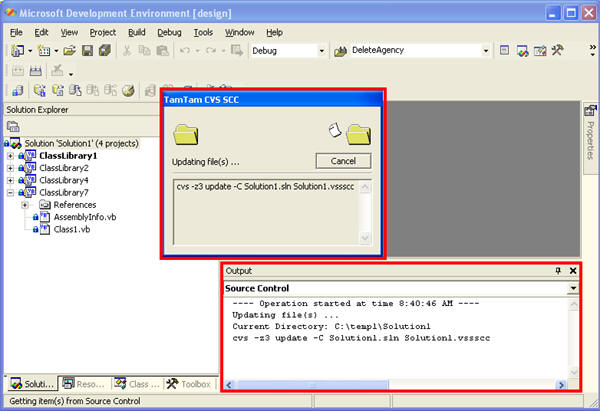
Task: Expand the References folder node
Action: click(25, 205)
